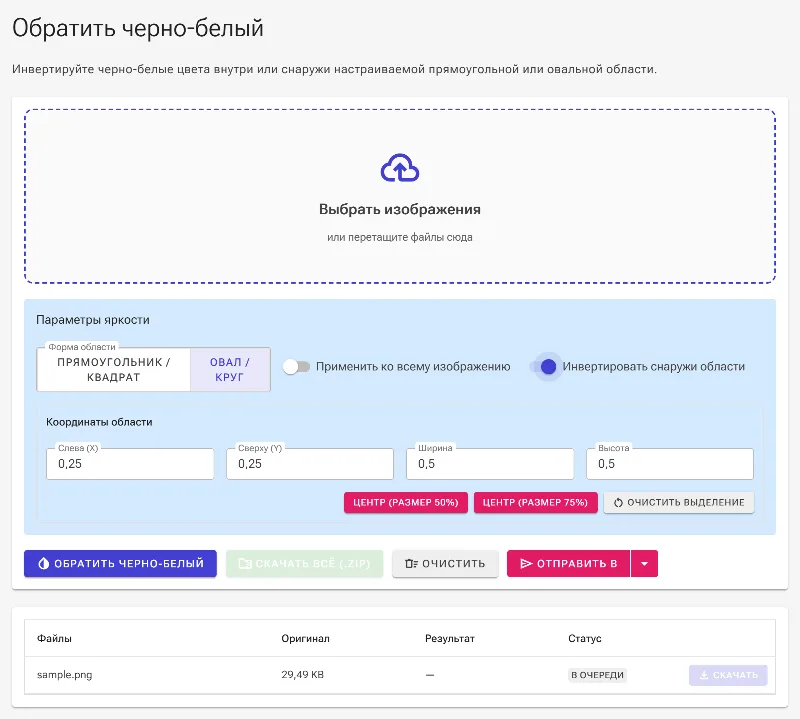
Task: Toggle 'Применить ко всему изображению' switch
Action: pos(296,366)
